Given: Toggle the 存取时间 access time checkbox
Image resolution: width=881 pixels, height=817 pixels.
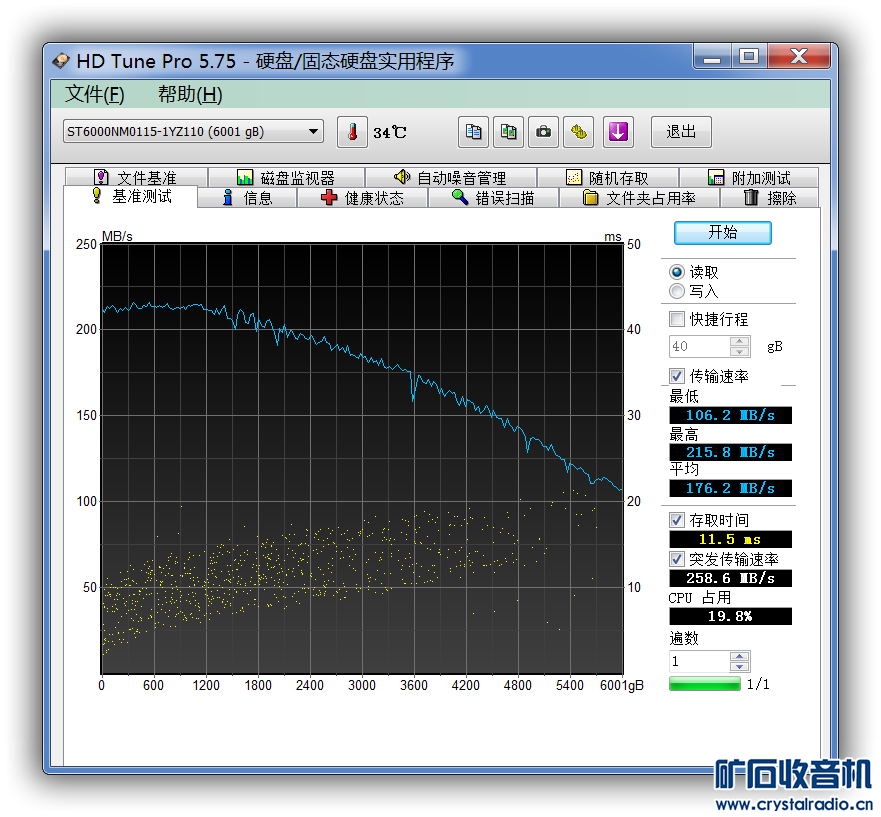Looking at the screenshot, I should pyautogui.click(x=677, y=520).
